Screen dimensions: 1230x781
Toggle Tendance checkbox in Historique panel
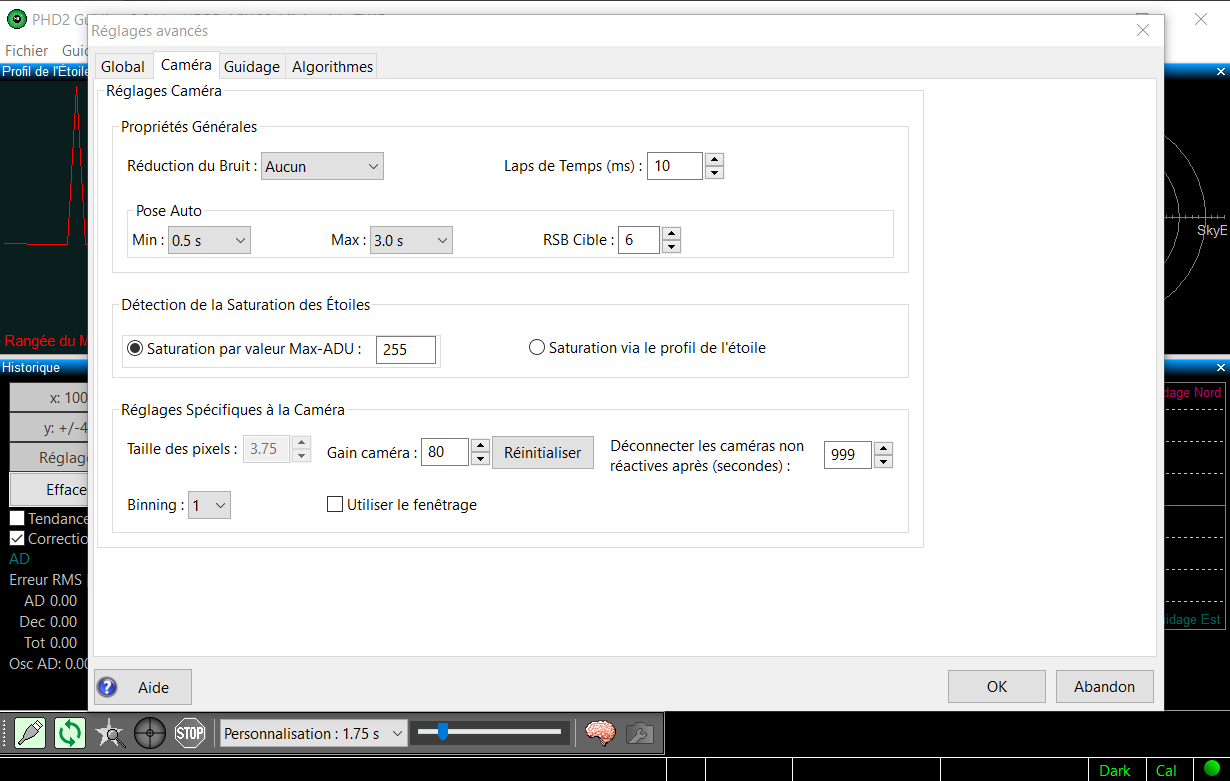[17, 518]
